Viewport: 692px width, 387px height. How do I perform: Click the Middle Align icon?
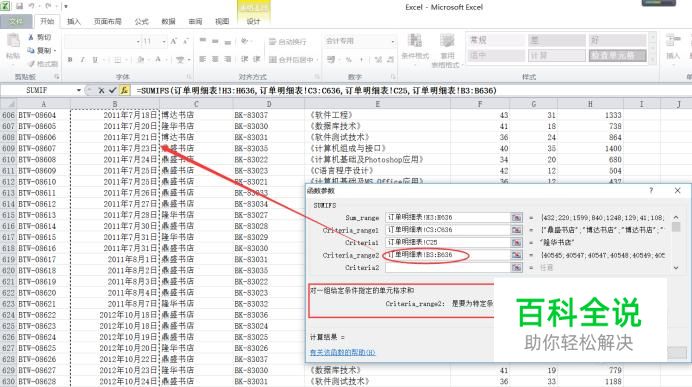click(215, 41)
